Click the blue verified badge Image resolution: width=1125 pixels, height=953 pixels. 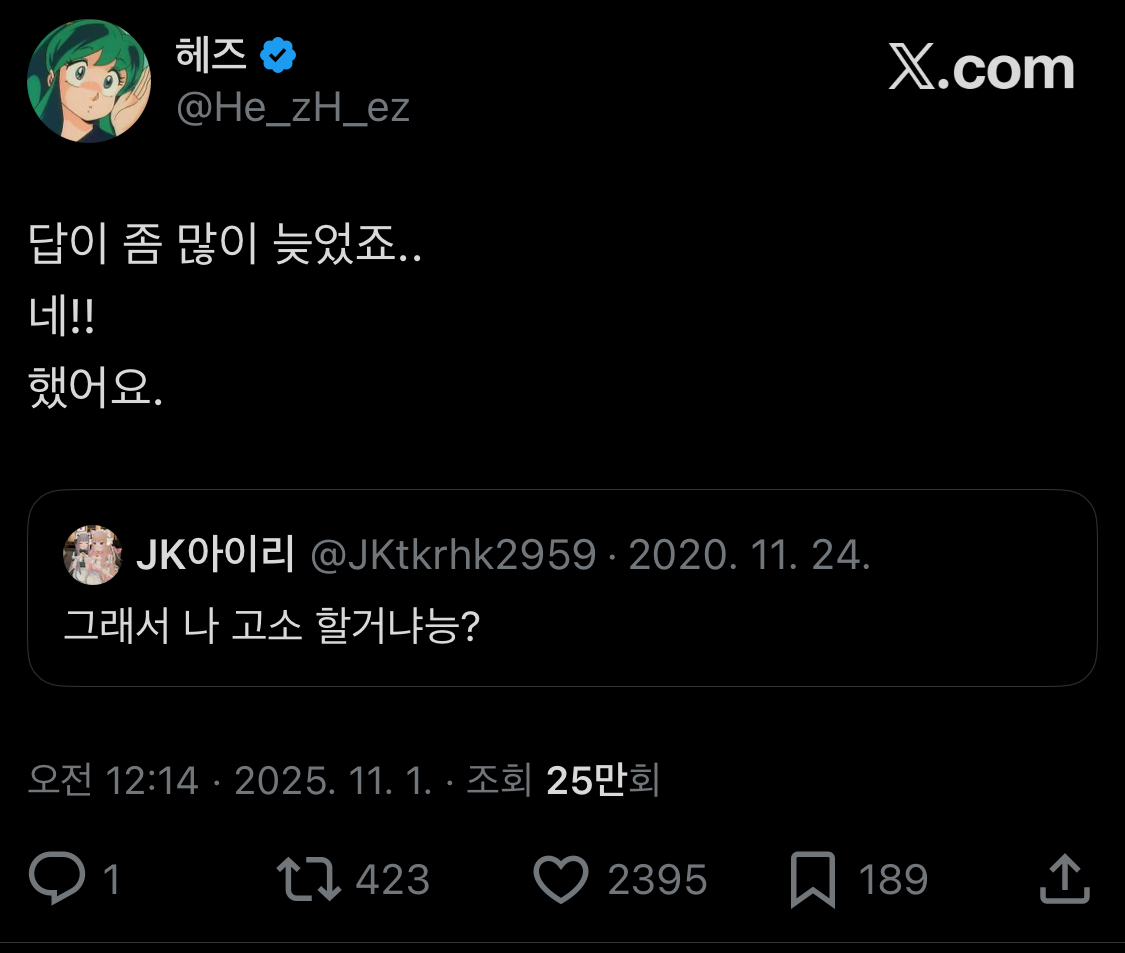pyautogui.click(x=278, y=56)
